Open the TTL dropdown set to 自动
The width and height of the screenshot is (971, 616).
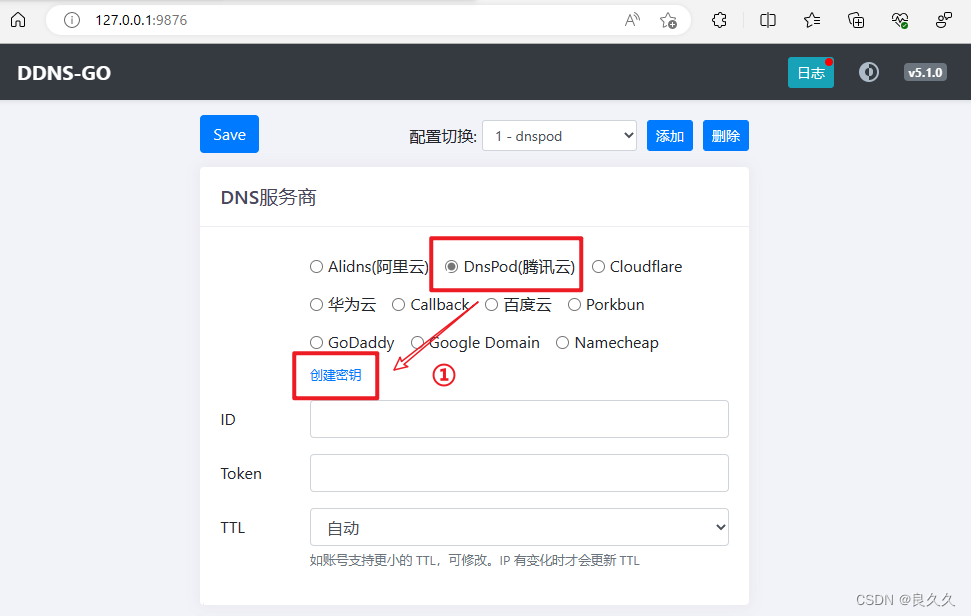pos(518,527)
